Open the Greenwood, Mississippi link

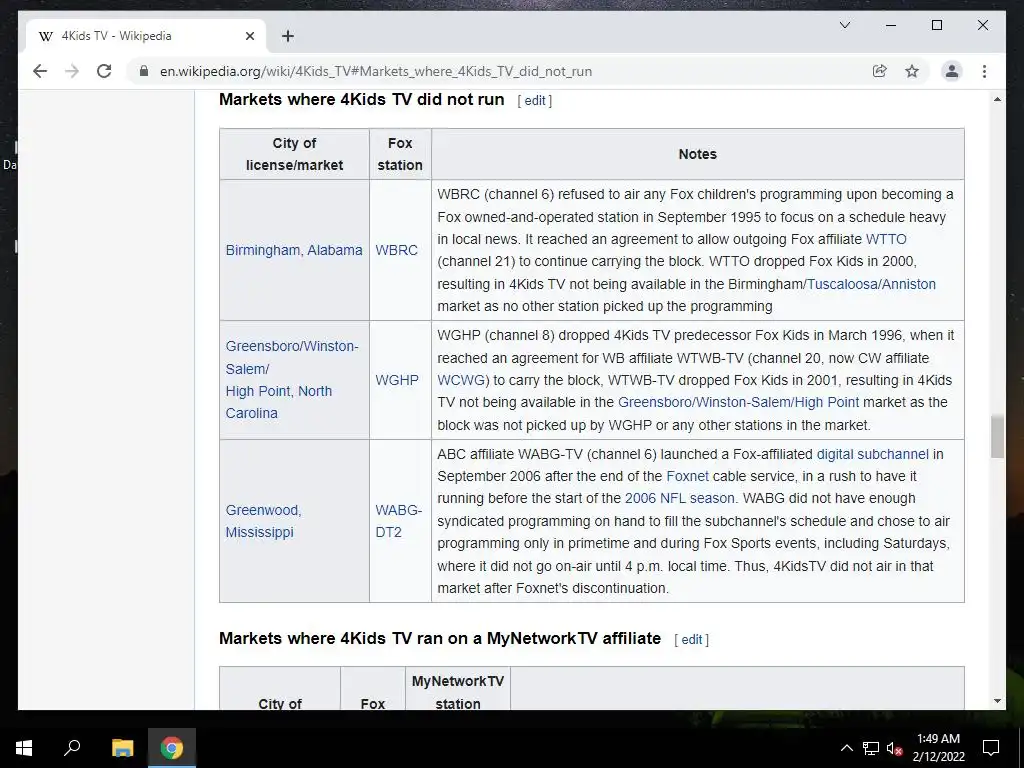263,521
